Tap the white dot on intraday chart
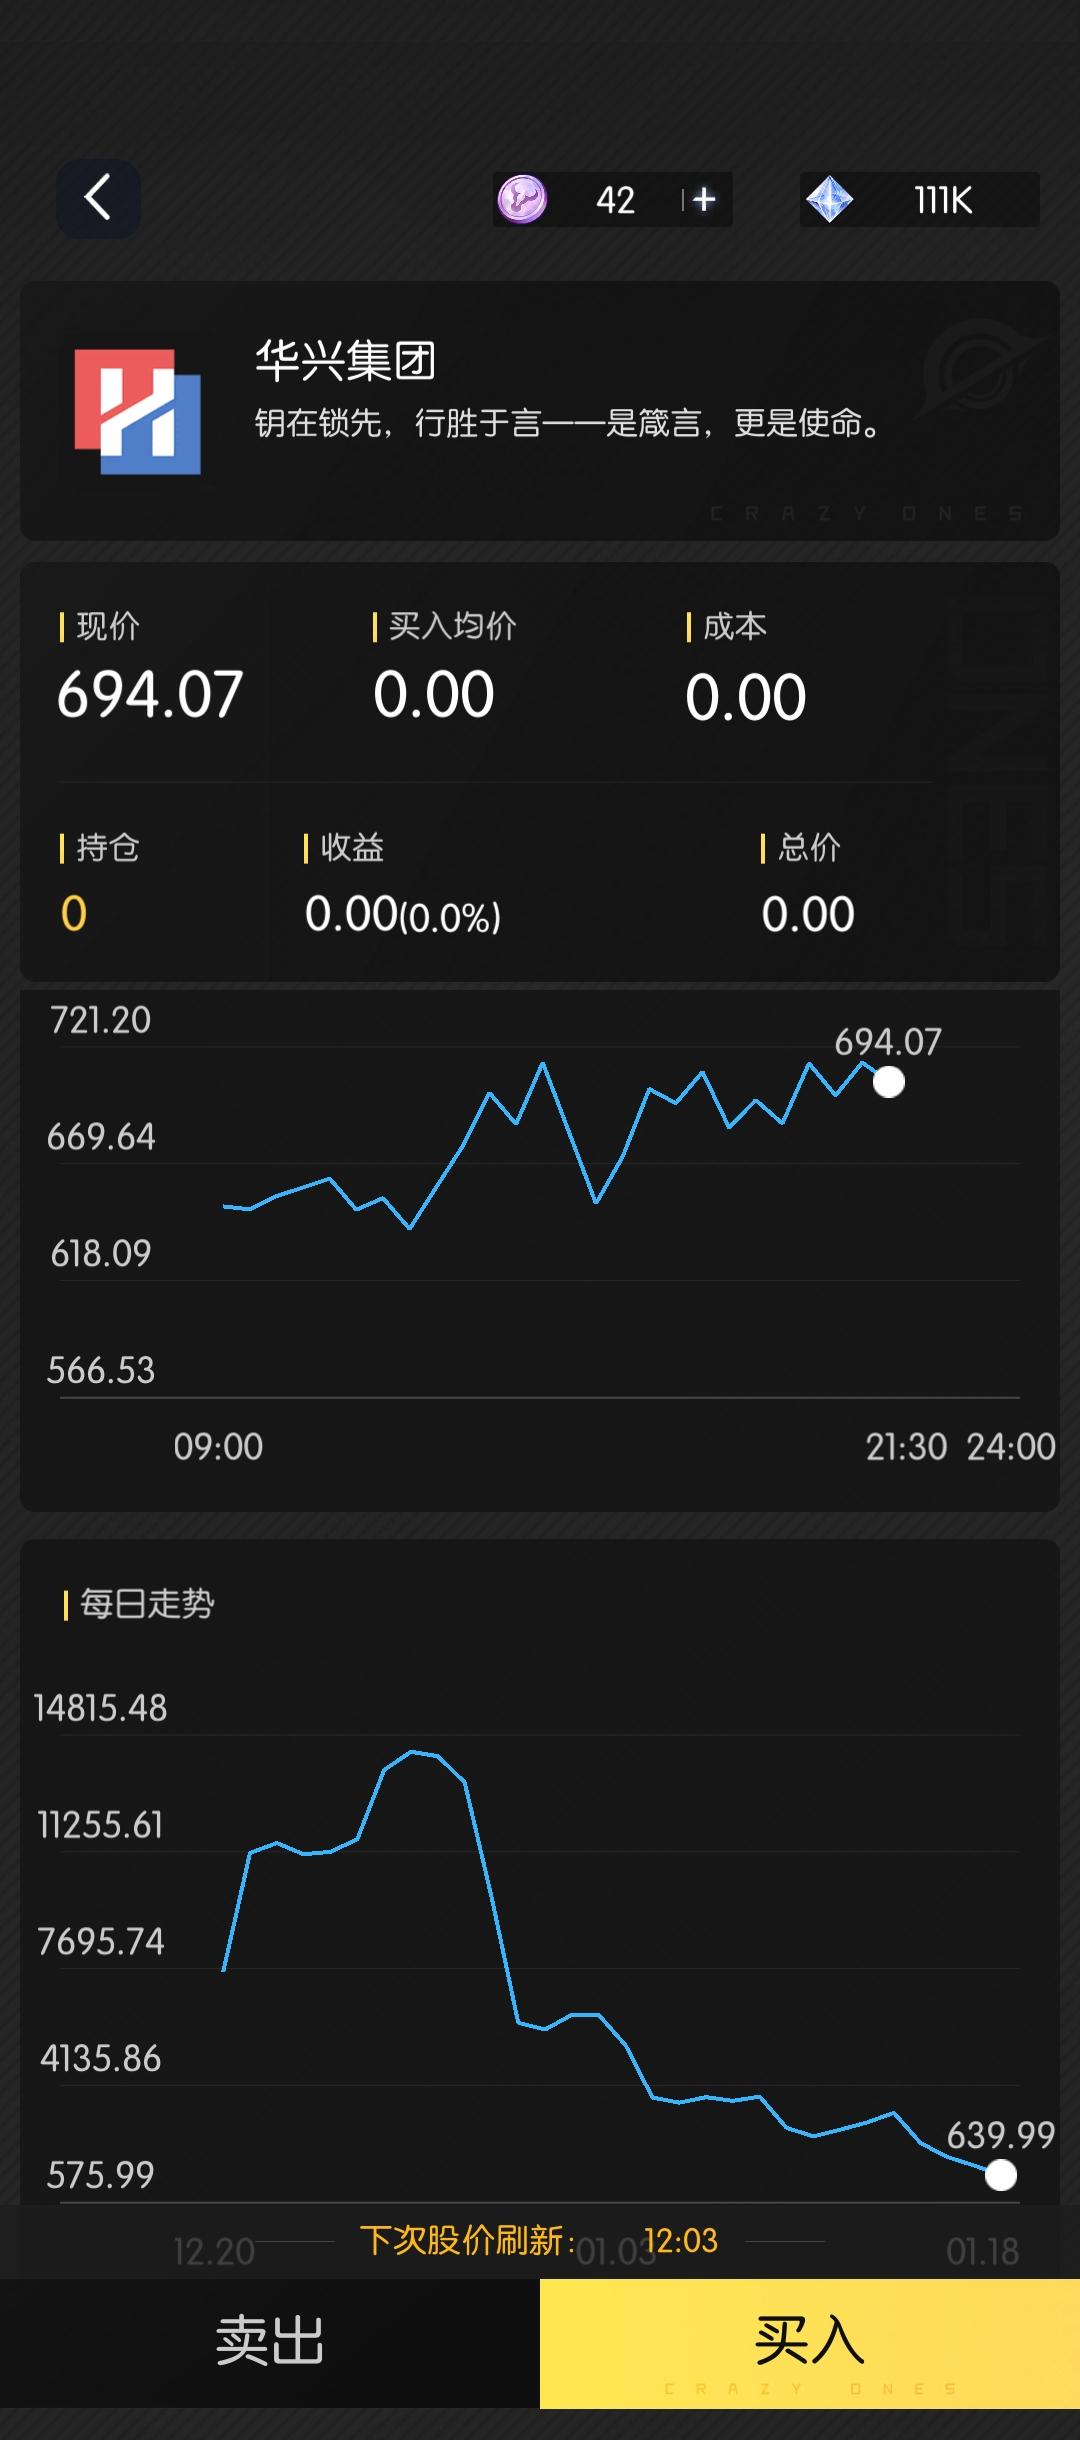The width and height of the screenshot is (1080, 2440). tap(888, 1082)
